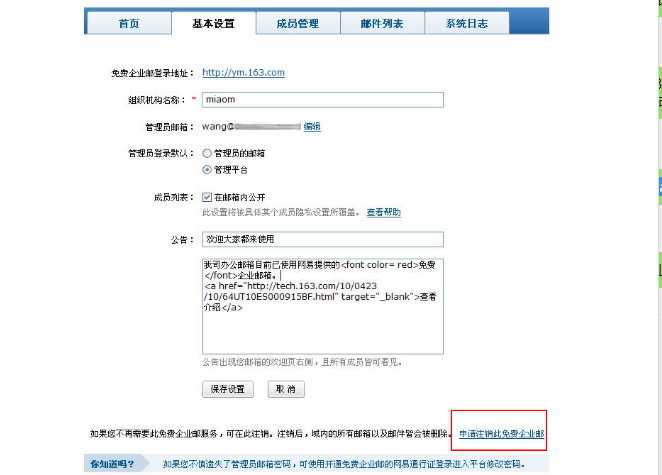Click the 申请注销此免费企业邮 link

click(x=501, y=435)
